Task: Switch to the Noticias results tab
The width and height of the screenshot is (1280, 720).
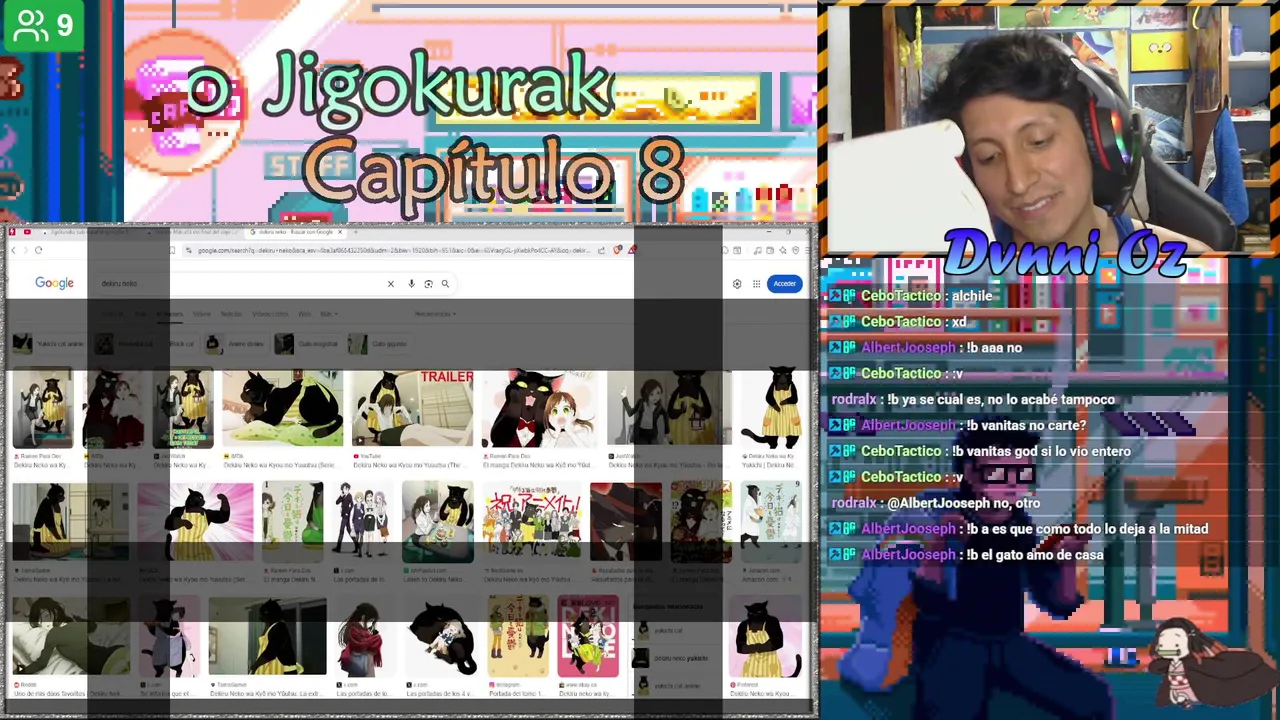Action: [x=231, y=314]
